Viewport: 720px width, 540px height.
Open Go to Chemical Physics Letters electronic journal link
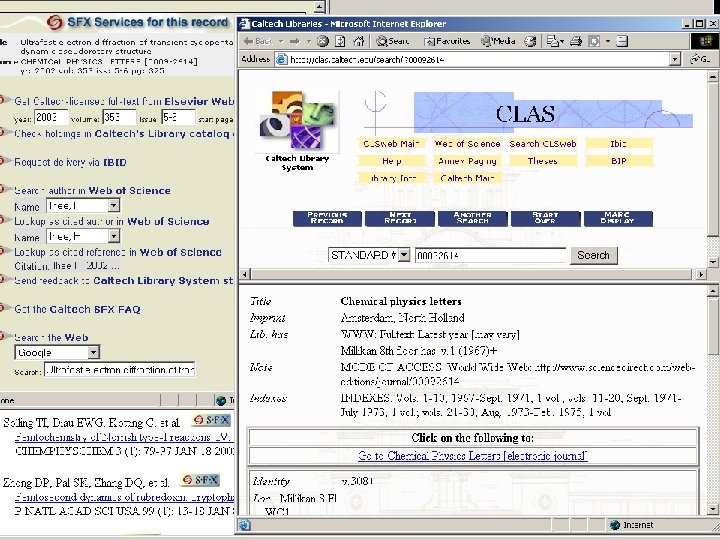[x=472, y=456]
